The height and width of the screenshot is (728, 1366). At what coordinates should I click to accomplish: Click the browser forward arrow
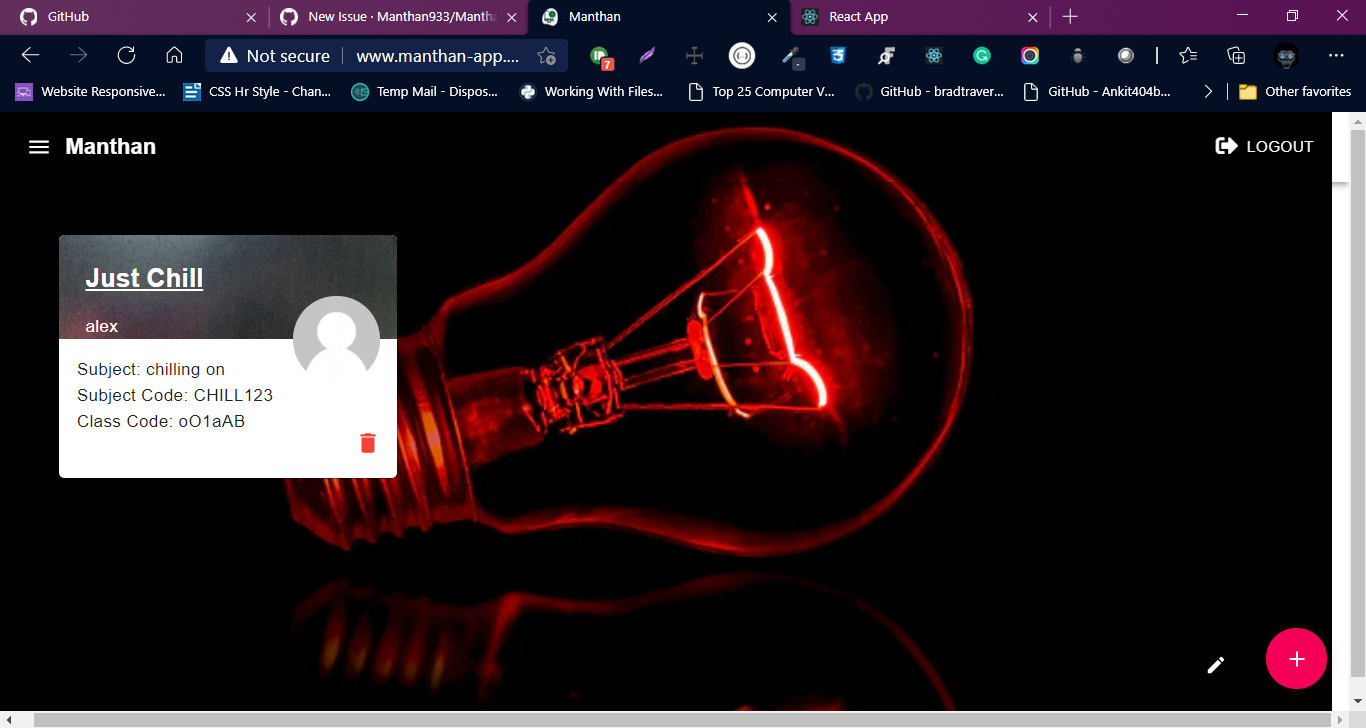[x=79, y=56]
